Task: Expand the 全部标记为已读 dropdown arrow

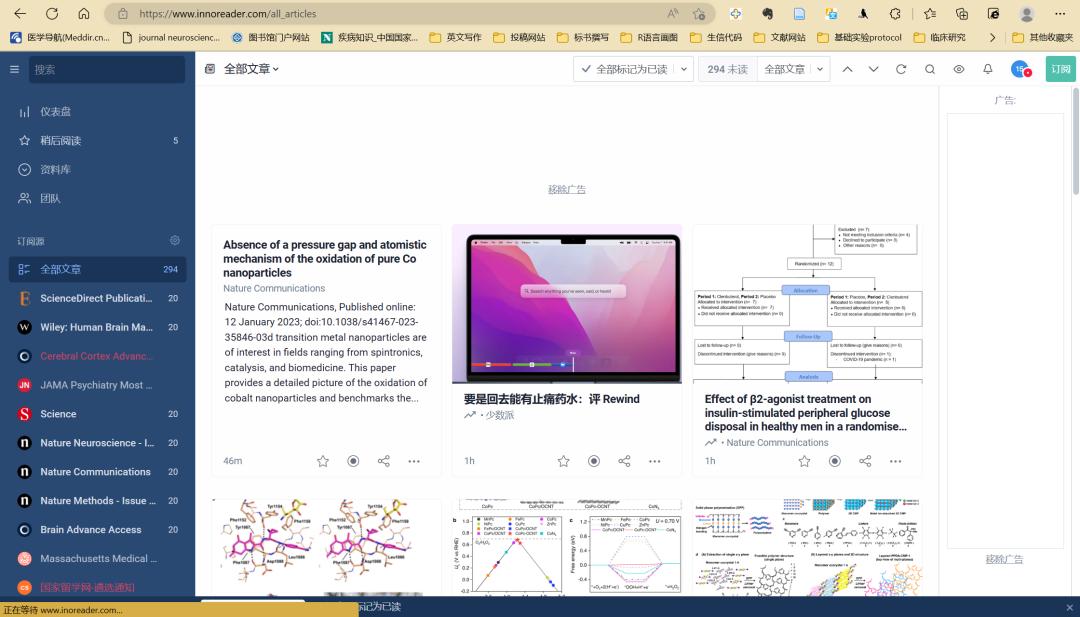Action: 684,69
